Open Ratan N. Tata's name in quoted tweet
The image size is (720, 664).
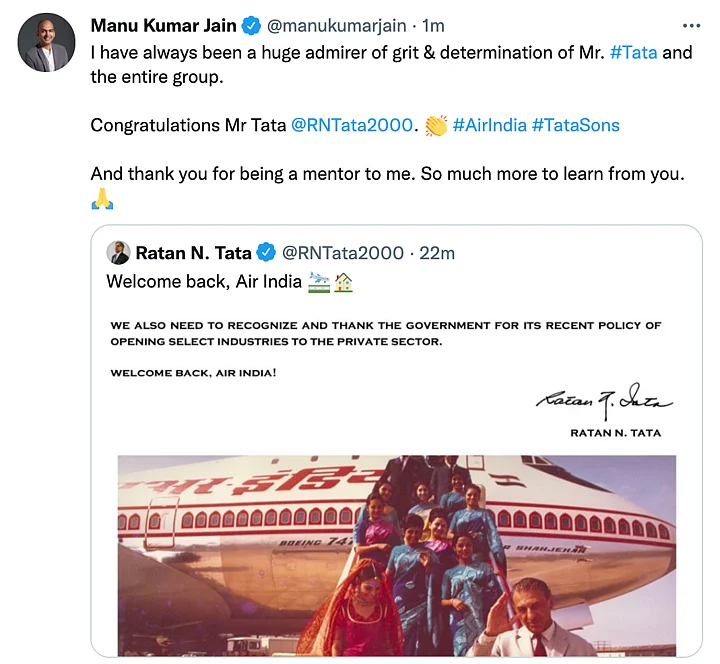pos(194,253)
